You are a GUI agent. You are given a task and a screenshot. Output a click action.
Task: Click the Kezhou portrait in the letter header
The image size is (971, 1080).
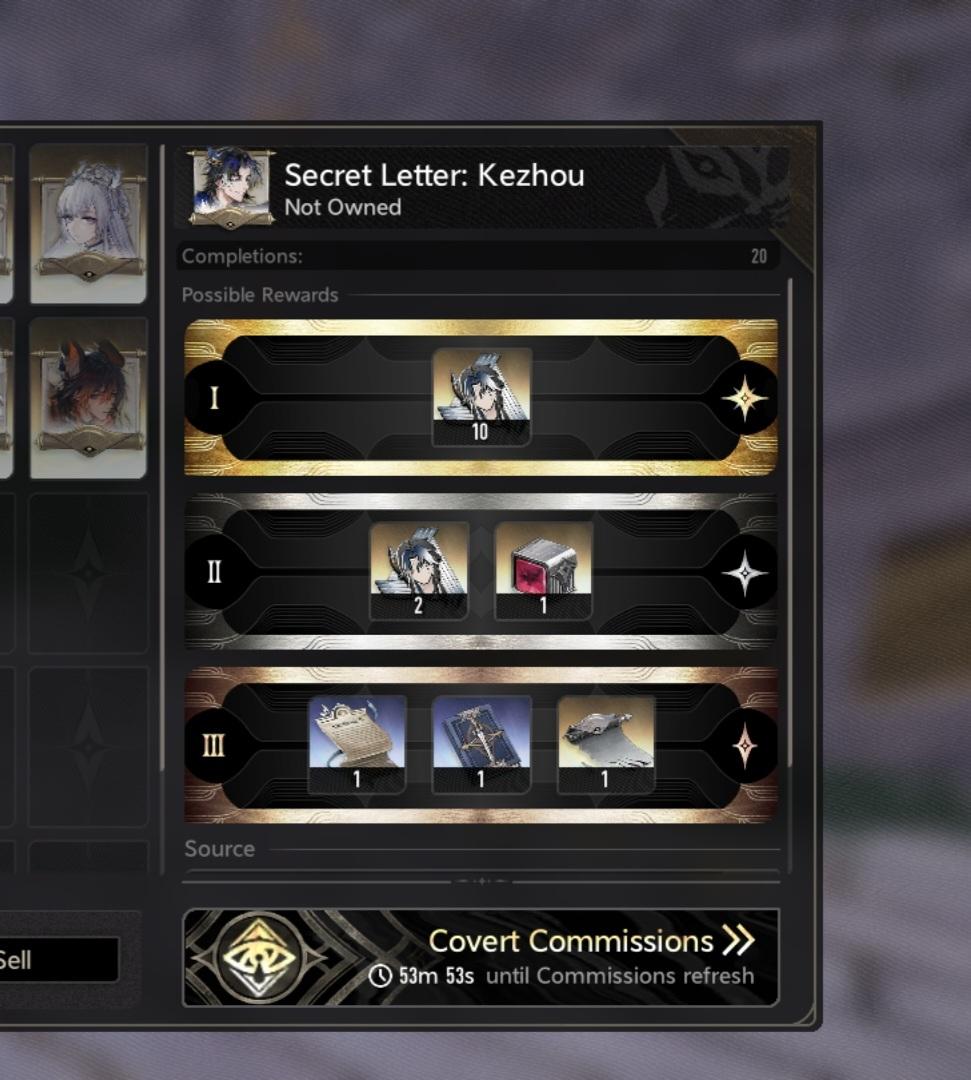tap(230, 186)
